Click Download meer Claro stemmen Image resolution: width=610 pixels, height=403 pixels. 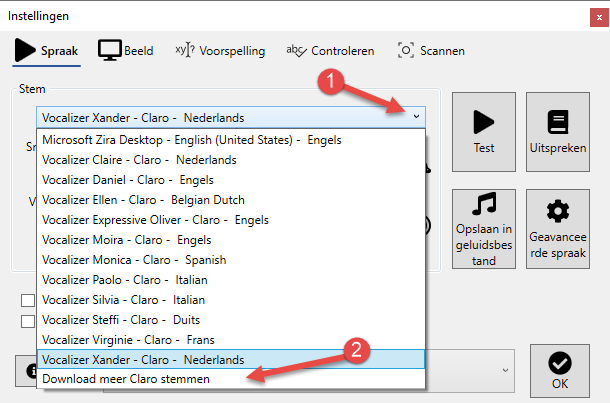(231, 379)
